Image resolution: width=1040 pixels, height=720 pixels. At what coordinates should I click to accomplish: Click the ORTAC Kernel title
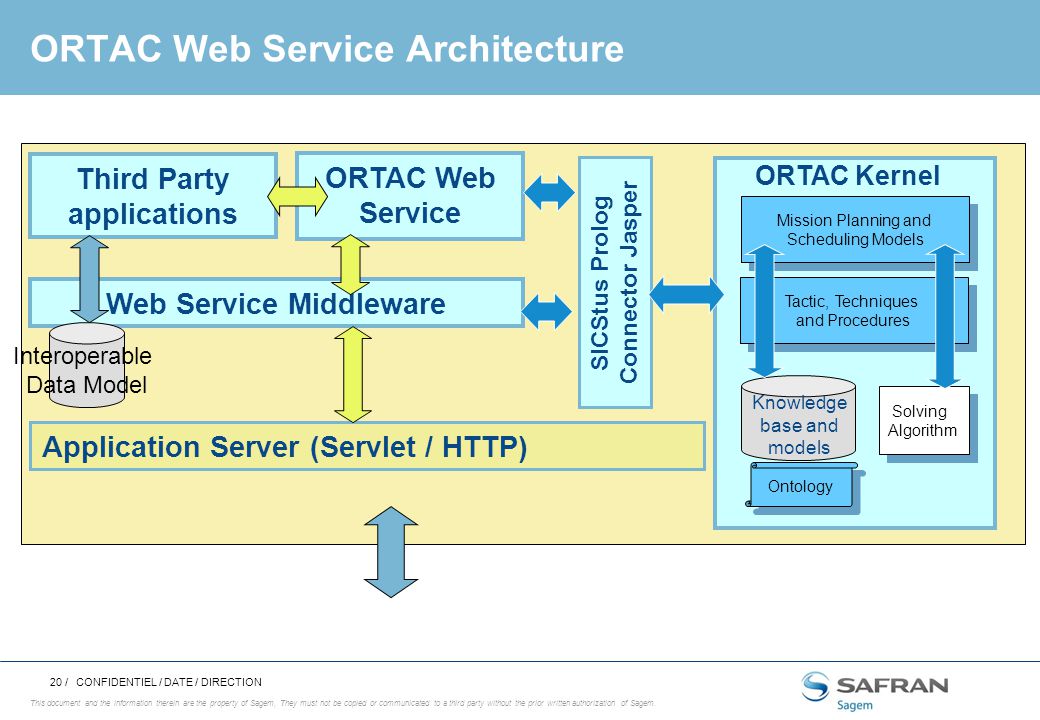847,176
